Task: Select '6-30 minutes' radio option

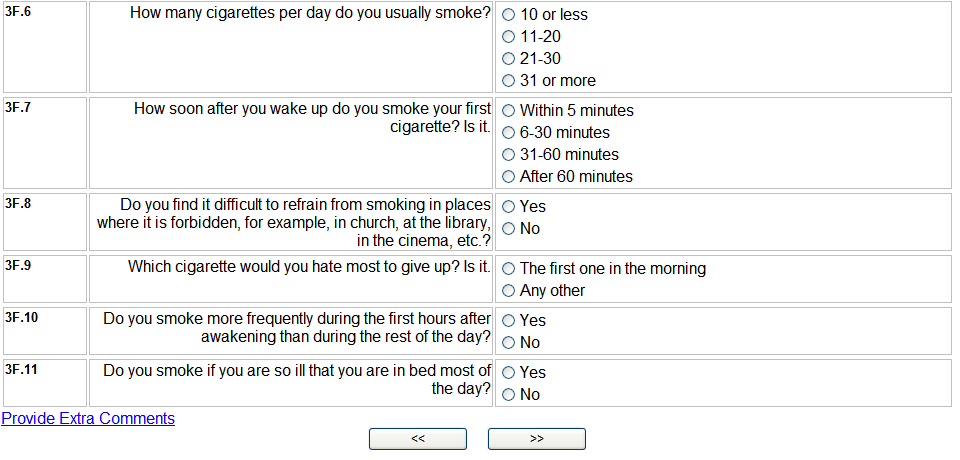Action: pos(508,133)
